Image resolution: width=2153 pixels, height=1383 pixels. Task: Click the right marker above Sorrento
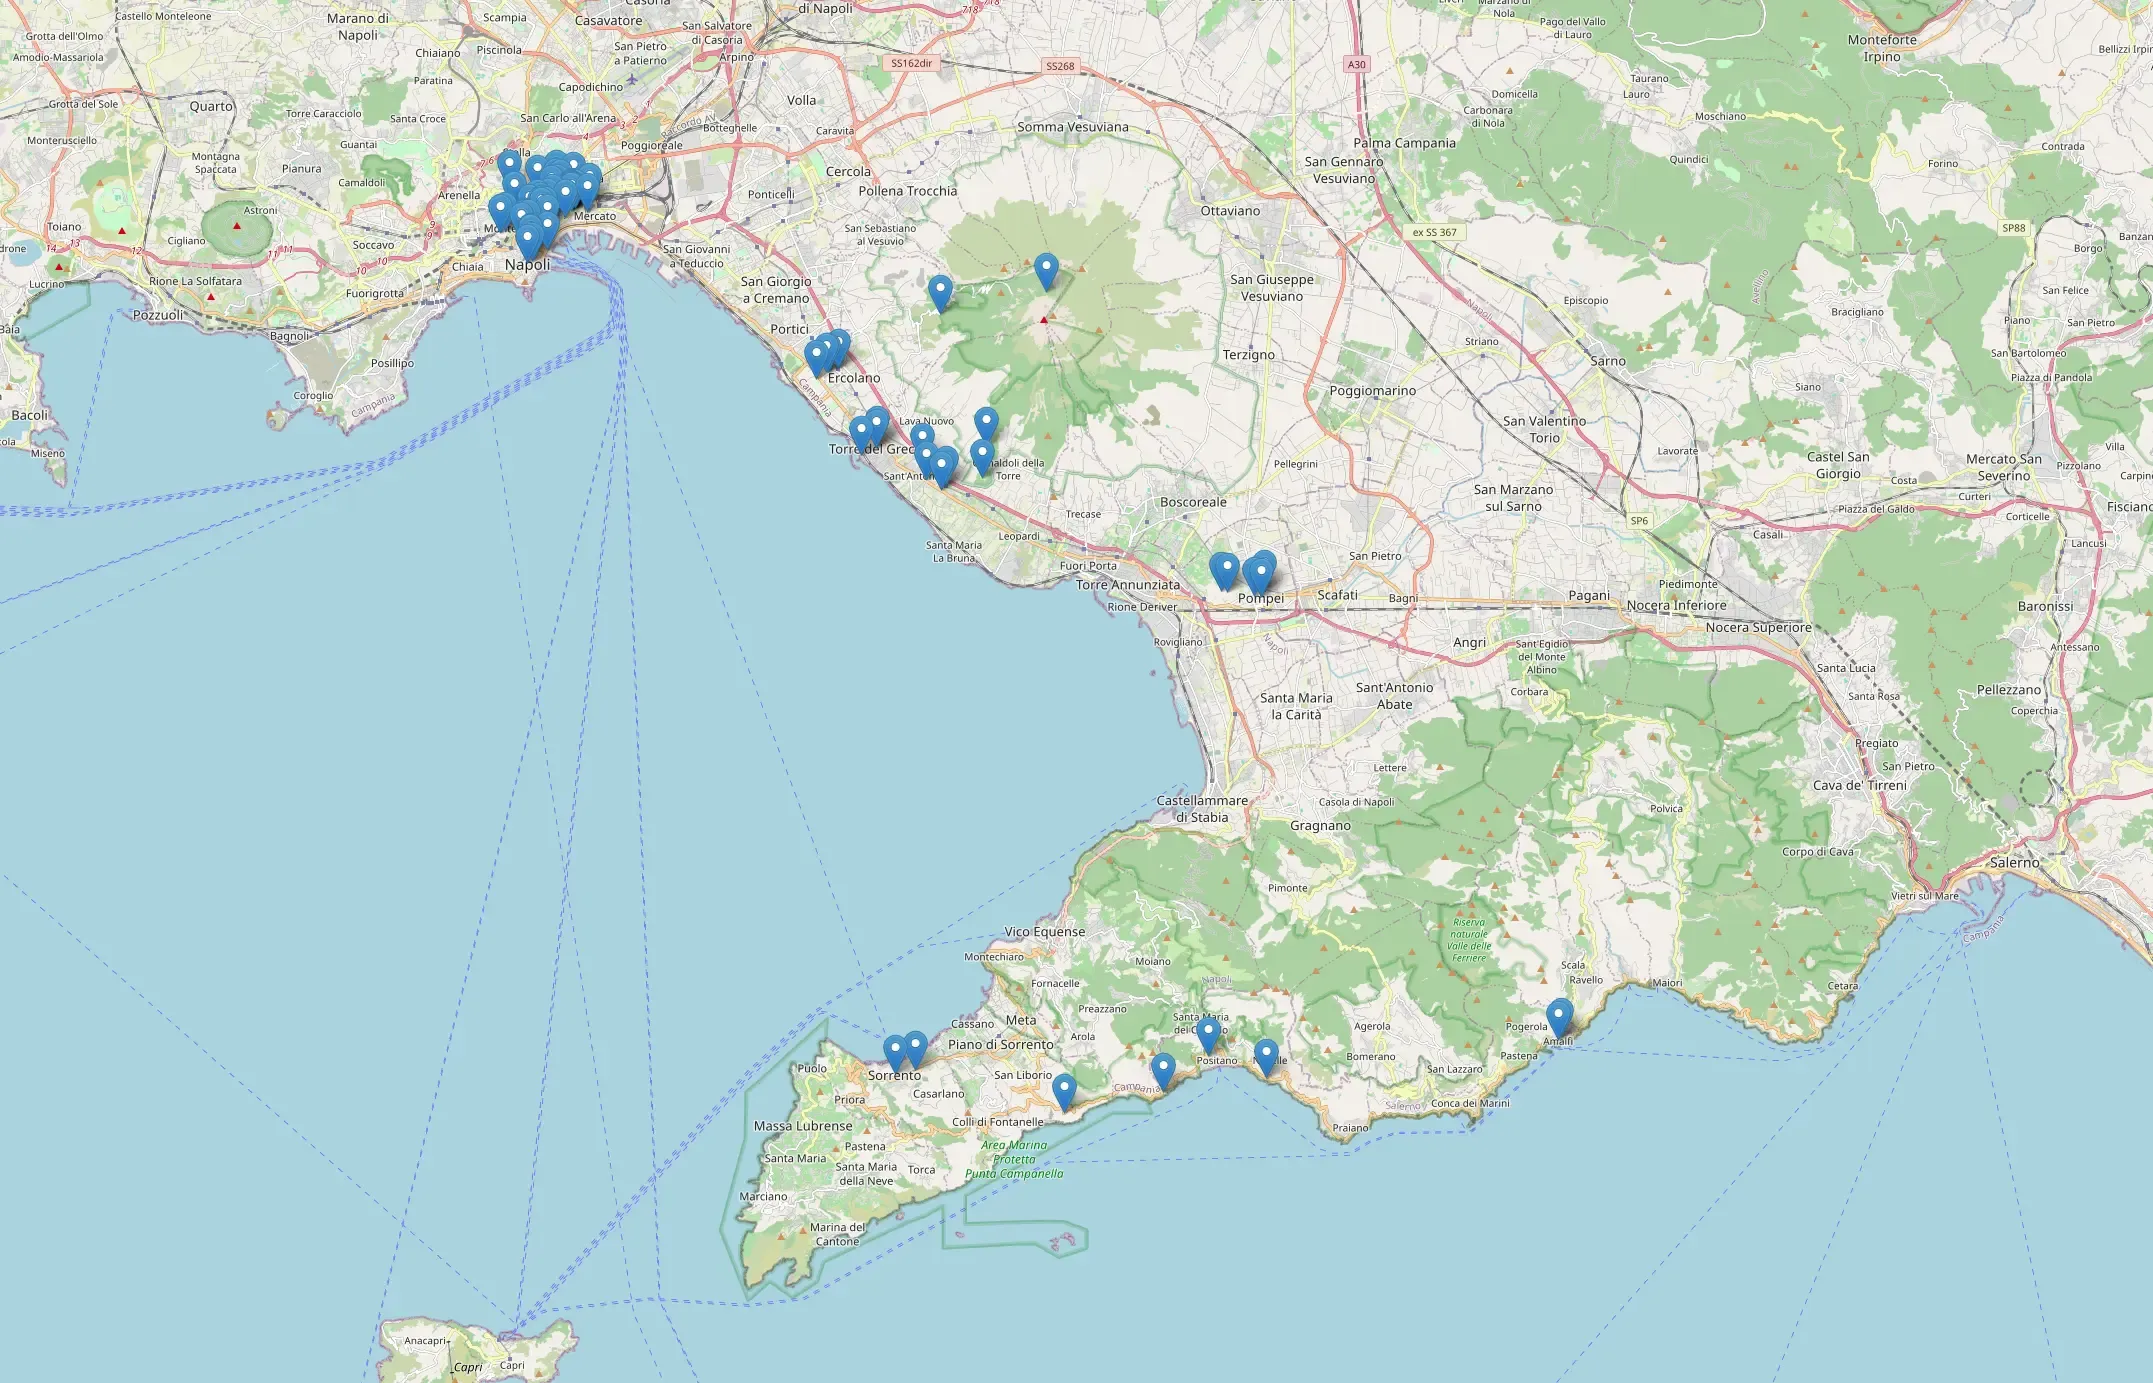click(915, 1047)
